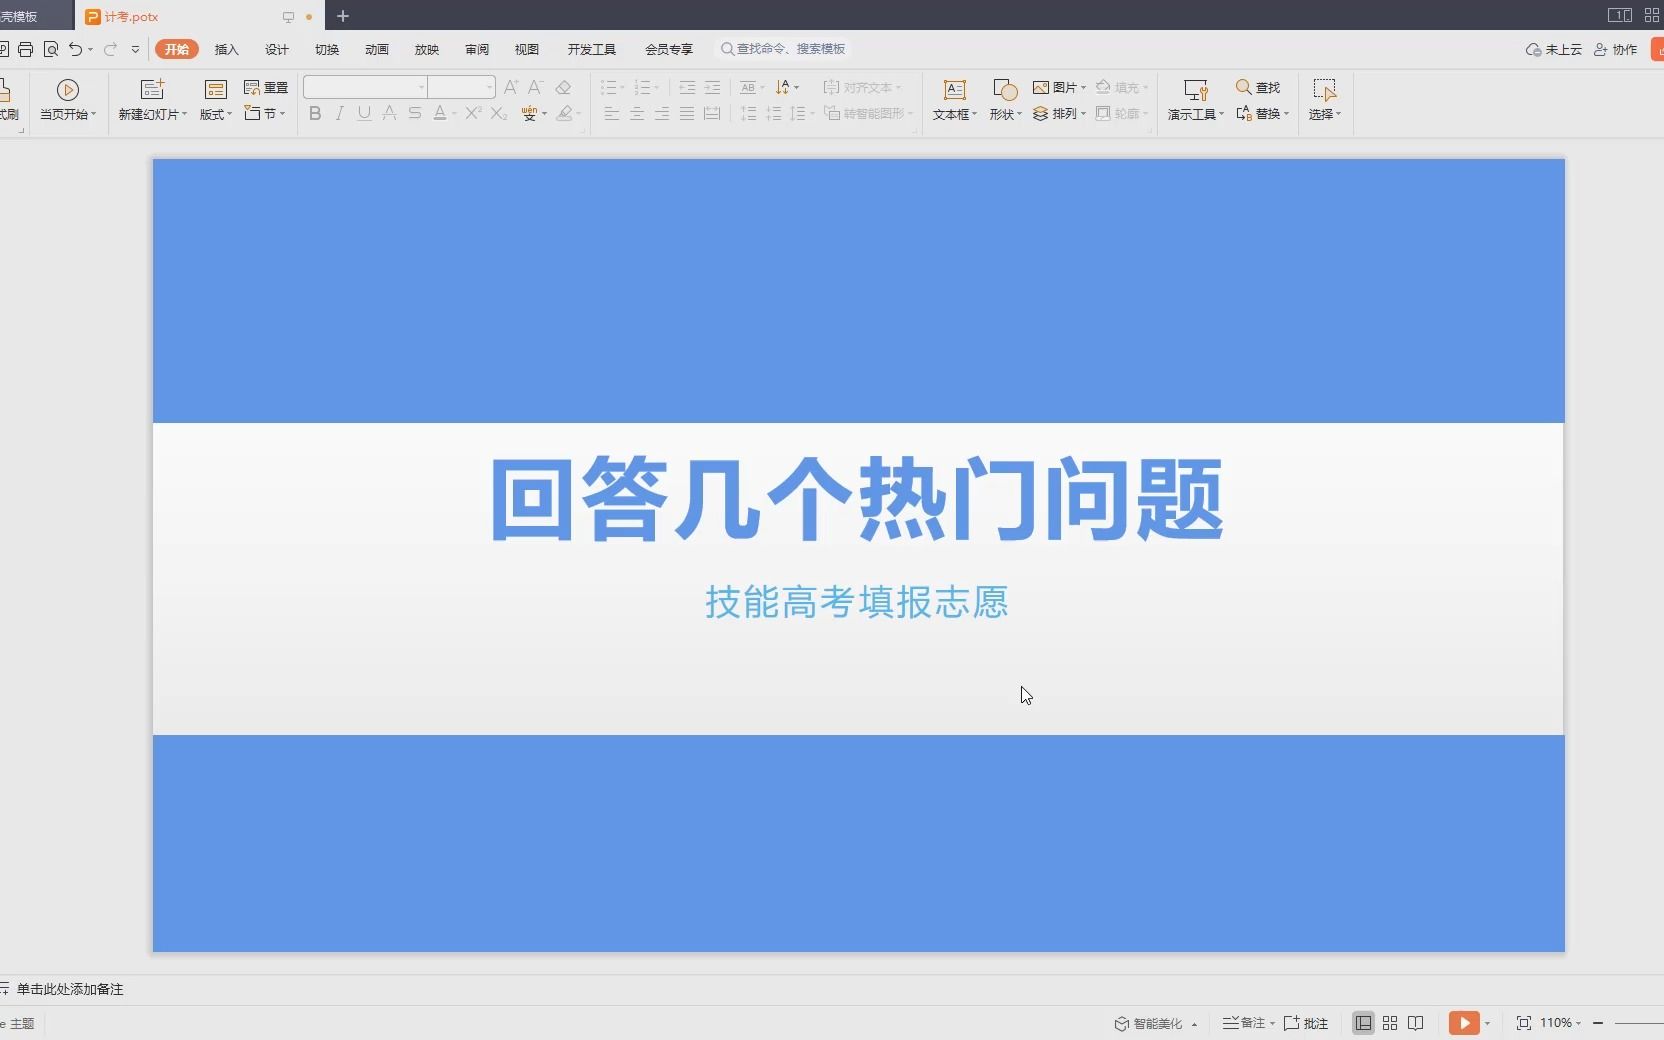Expand the Notes (备注) dropdown in status bar
Image resolution: width=1664 pixels, height=1040 pixels.
pyautogui.click(x=1272, y=1023)
